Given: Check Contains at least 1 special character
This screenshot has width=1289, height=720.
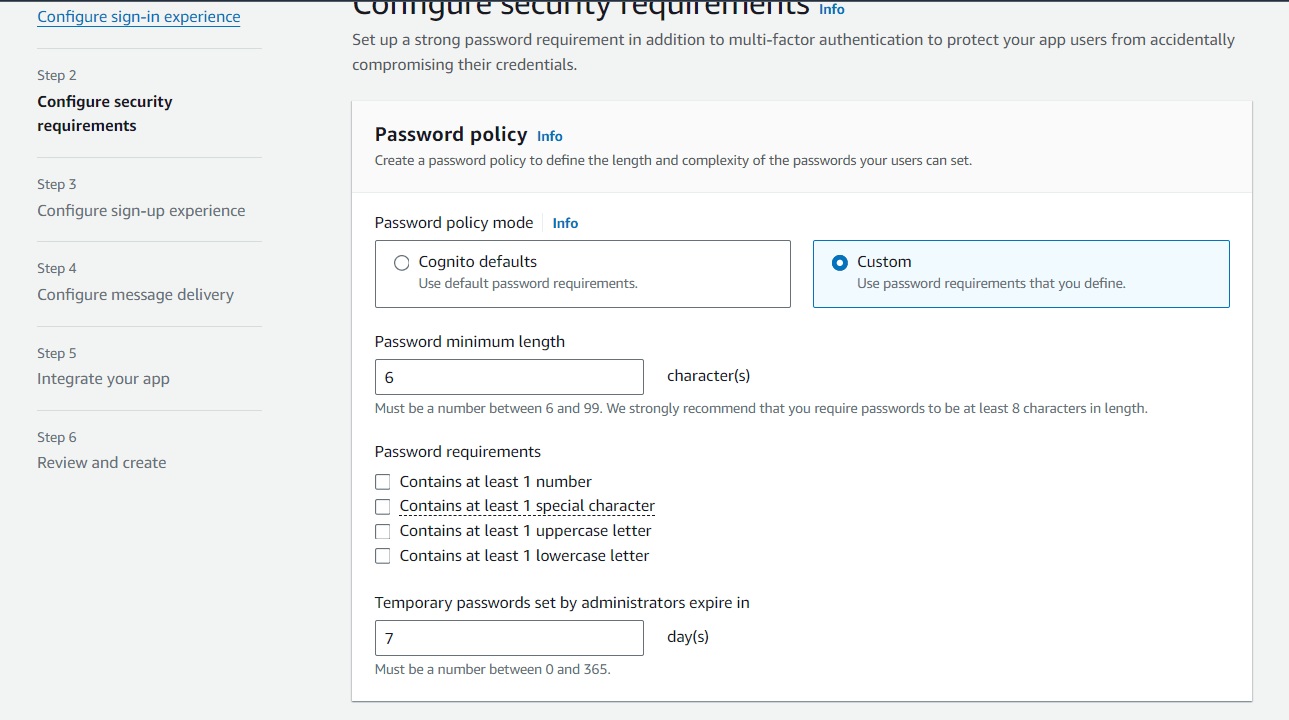Looking at the screenshot, I should 382,507.
